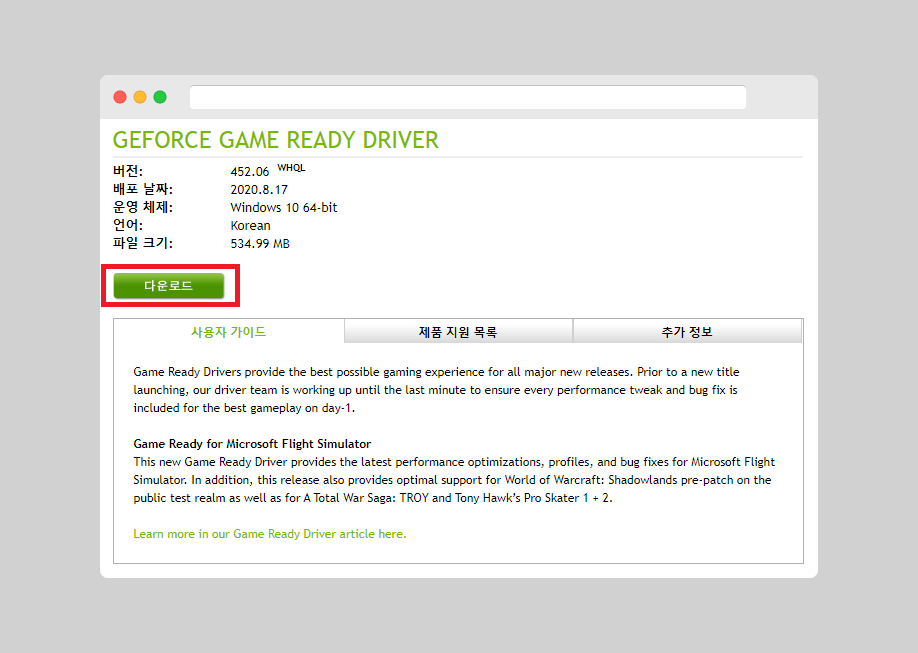Click the browser address bar field

468,97
